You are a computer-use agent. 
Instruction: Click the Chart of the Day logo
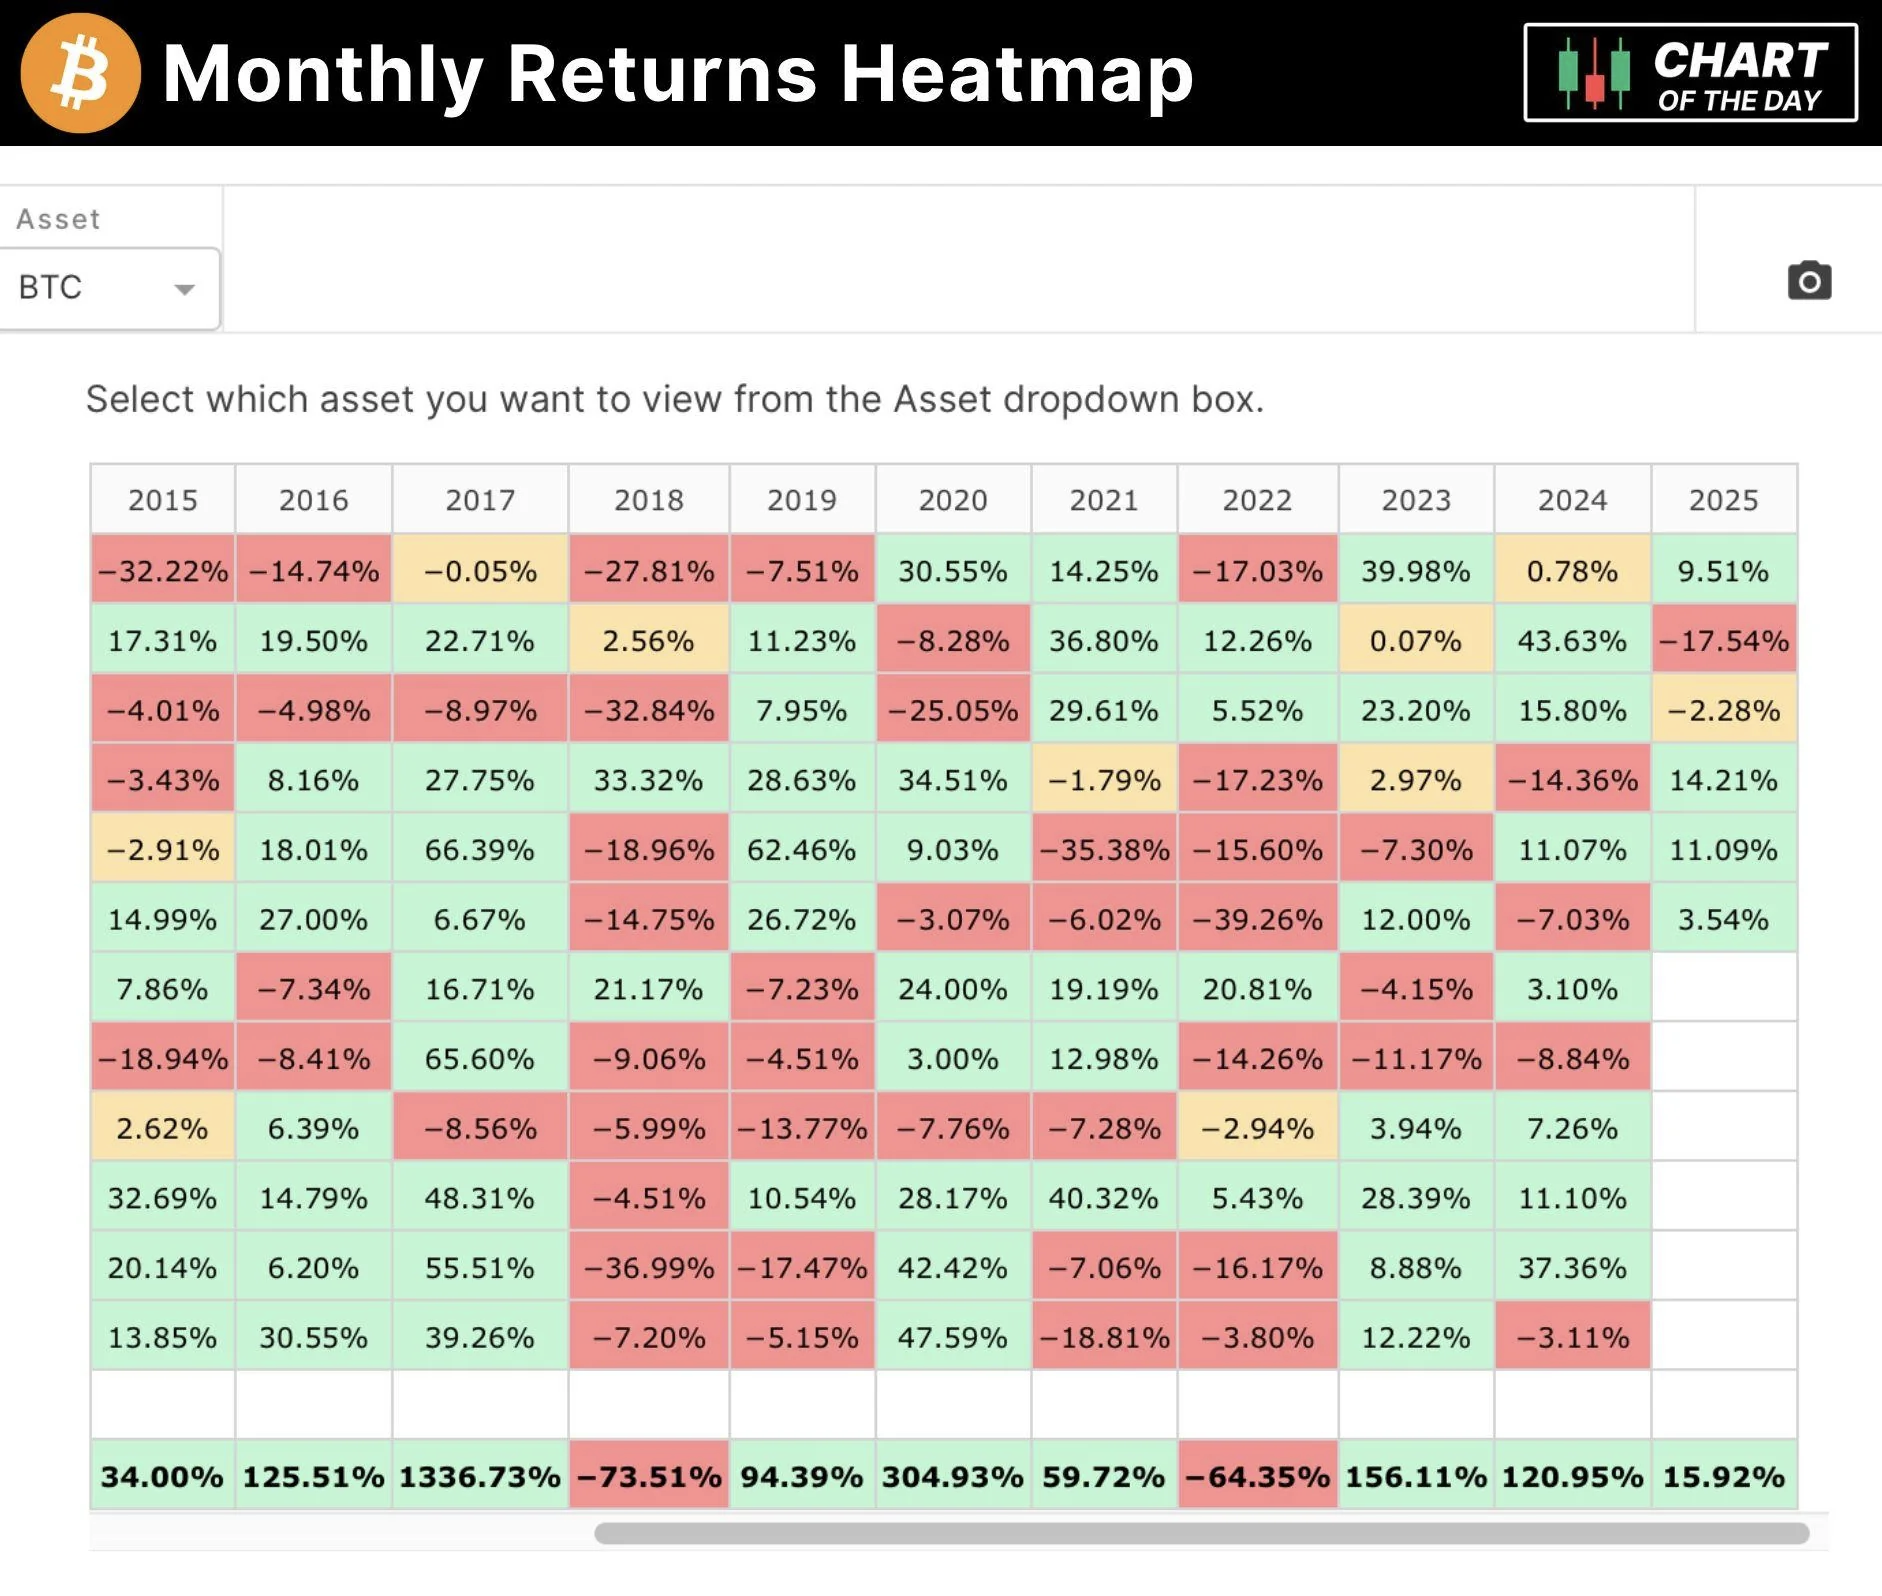[x=1690, y=73]
